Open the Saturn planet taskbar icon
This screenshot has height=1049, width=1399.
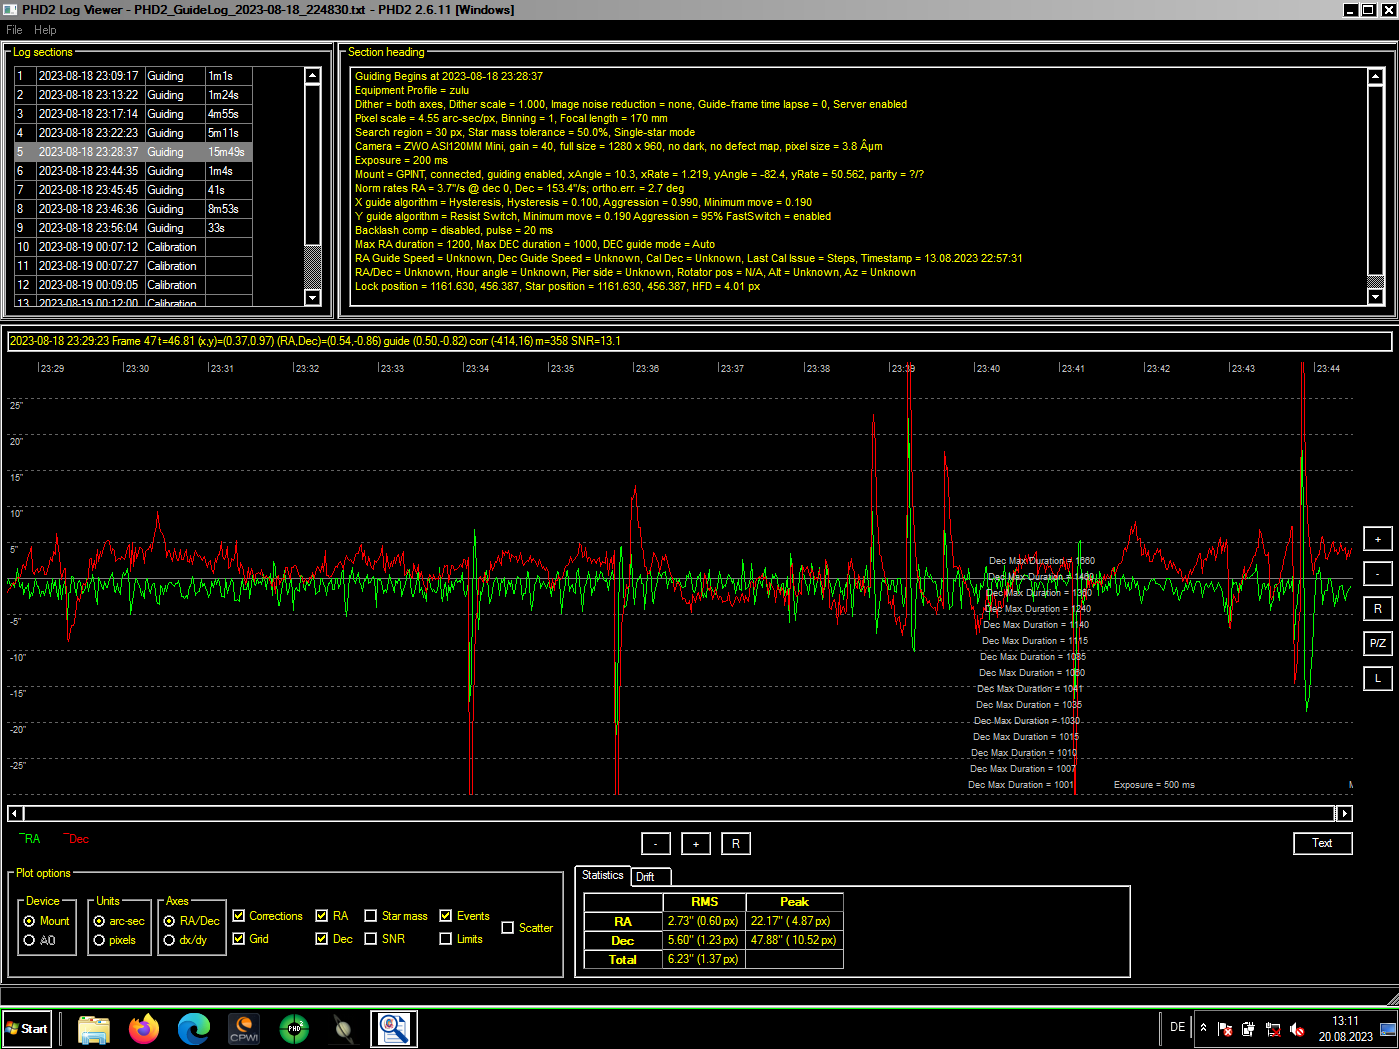(344, 1029)
